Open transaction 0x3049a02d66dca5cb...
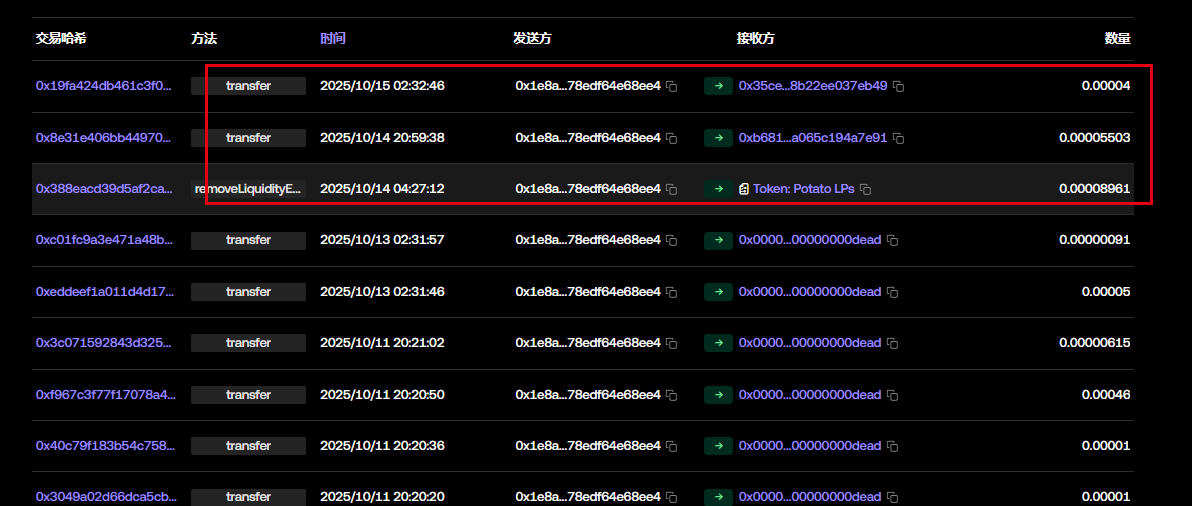Screen dimensions: 1192x506 pos(106,497)
